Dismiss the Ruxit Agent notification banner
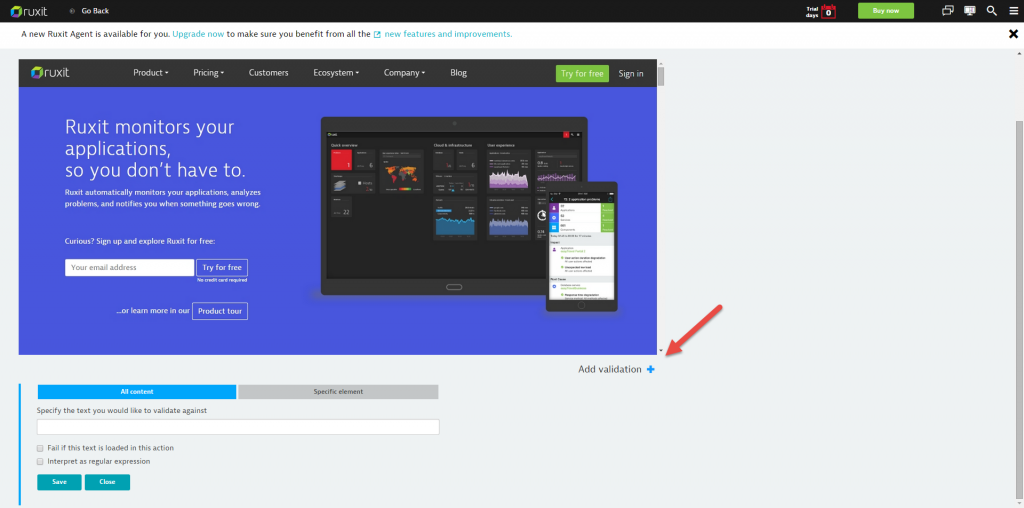This screenshot has width=1024, height=508. click(1014, 34)
